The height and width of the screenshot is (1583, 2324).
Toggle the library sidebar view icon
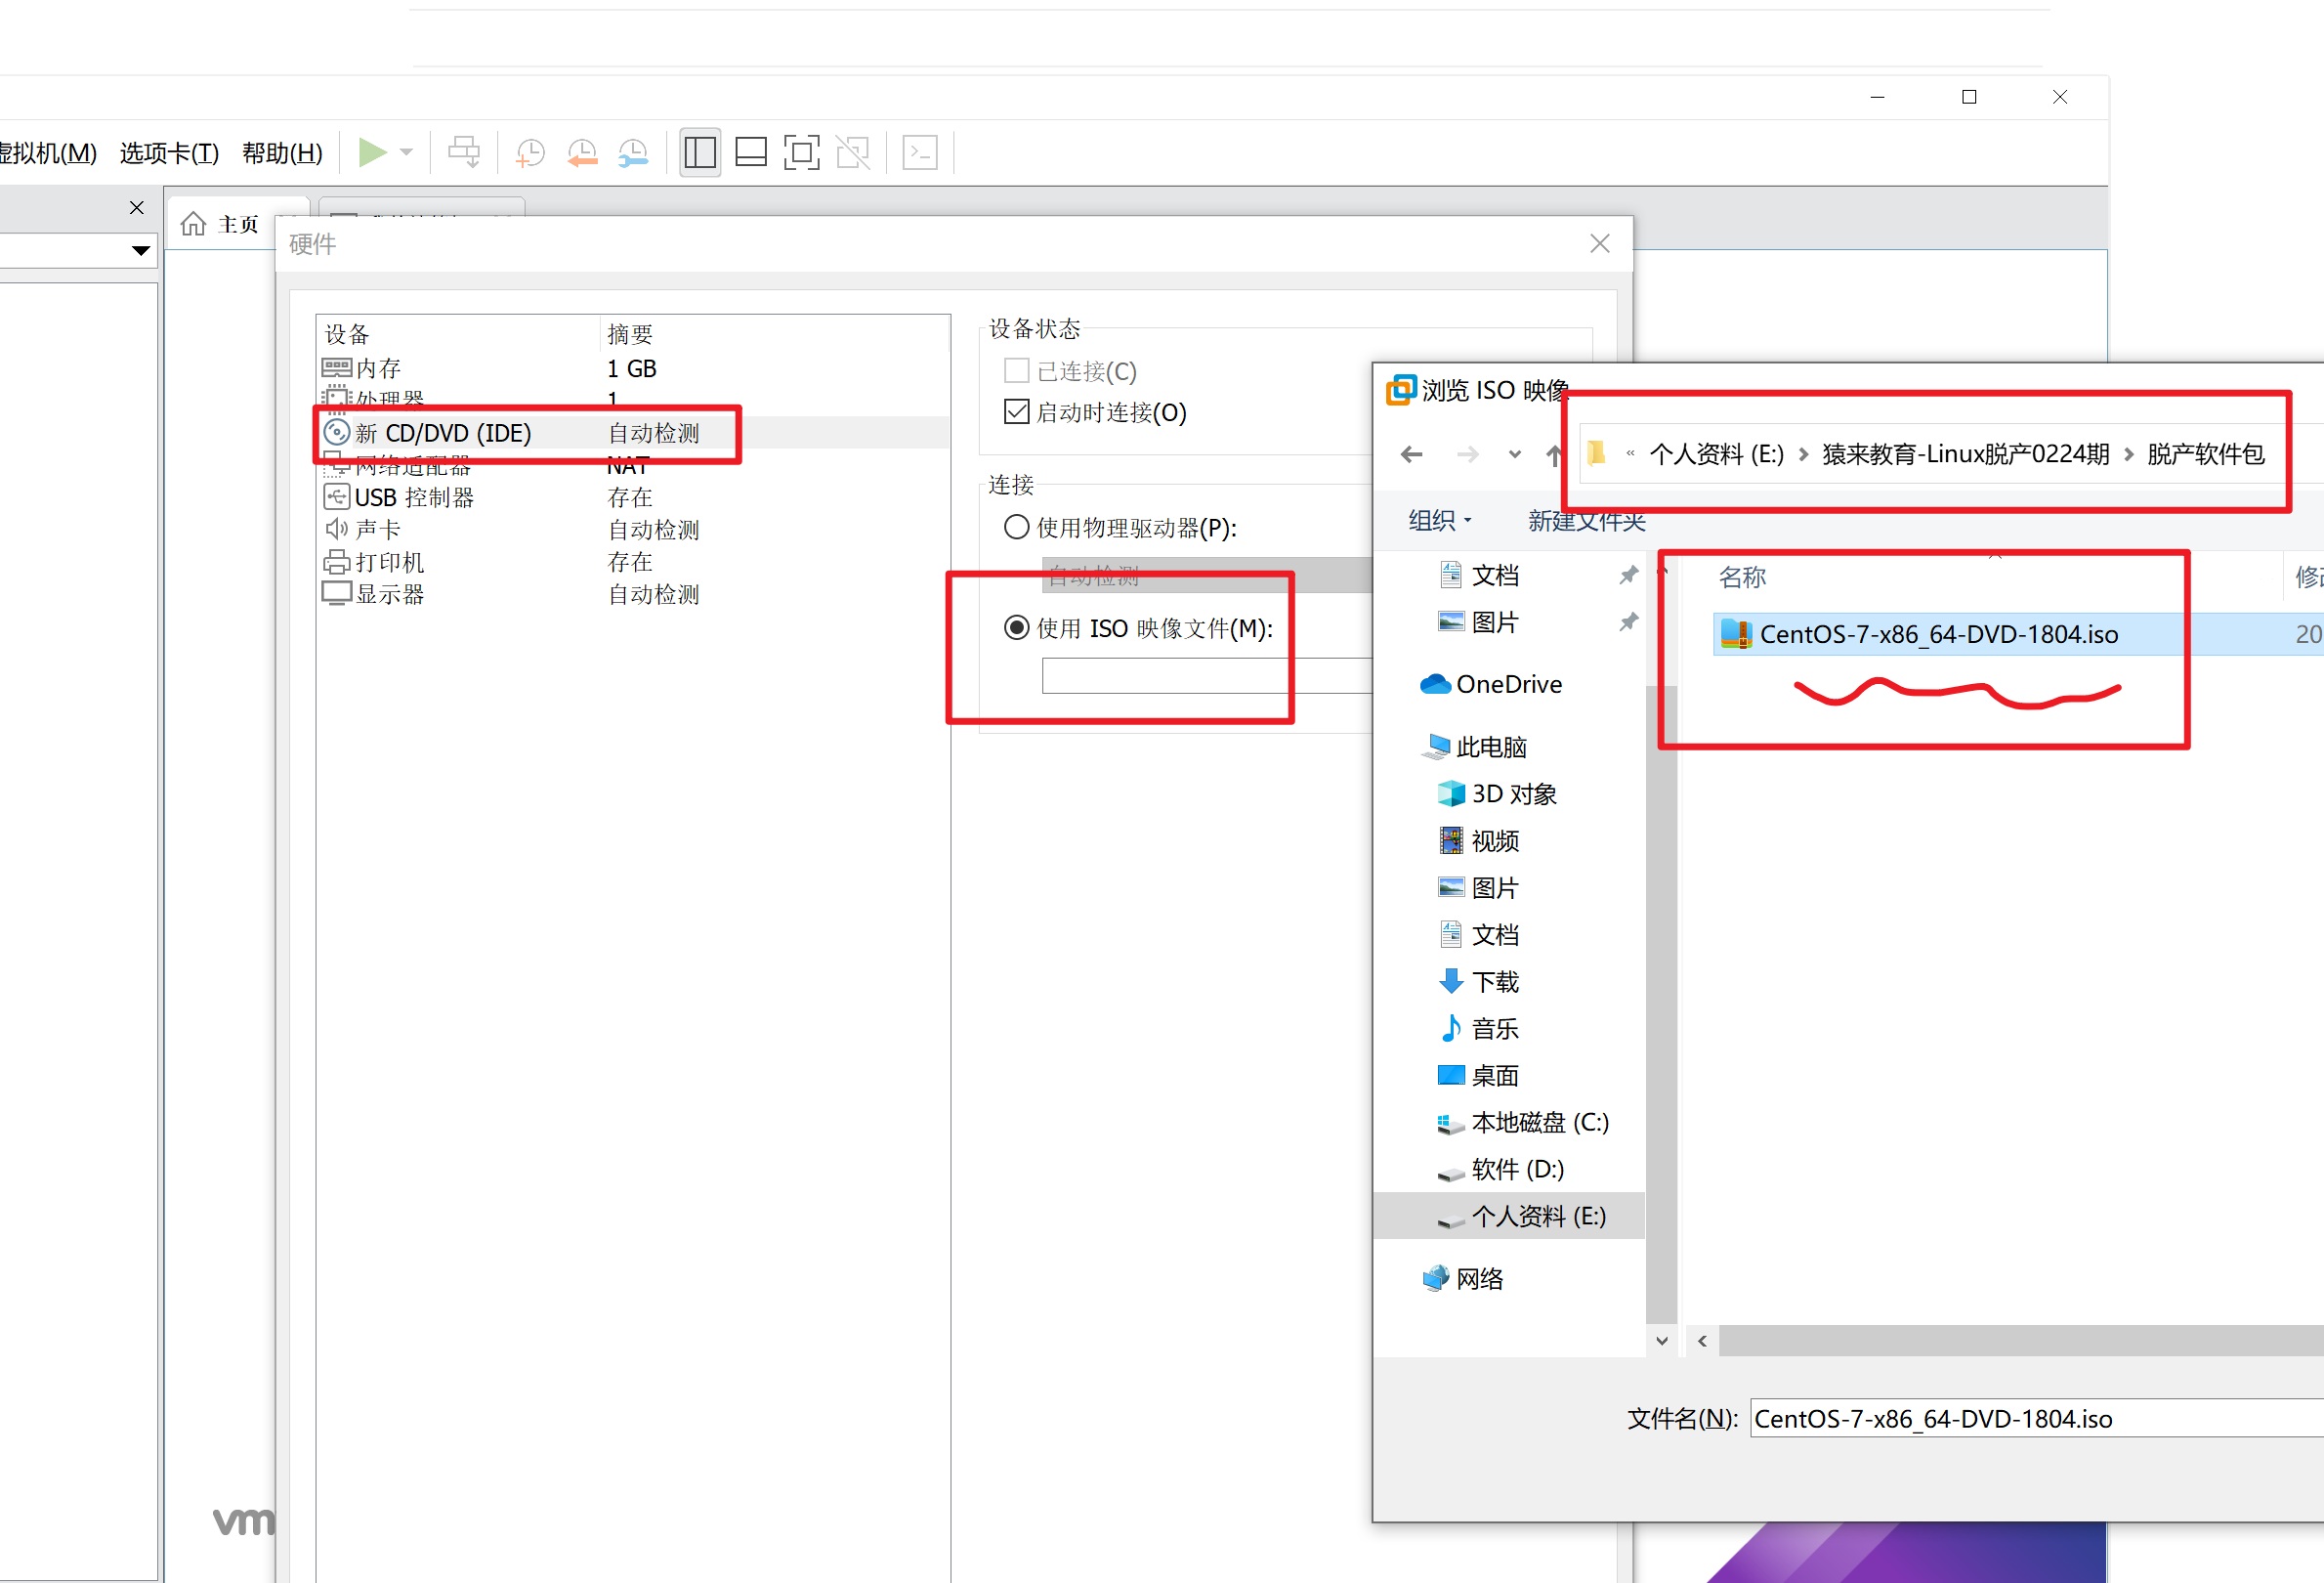click(700, 153)
